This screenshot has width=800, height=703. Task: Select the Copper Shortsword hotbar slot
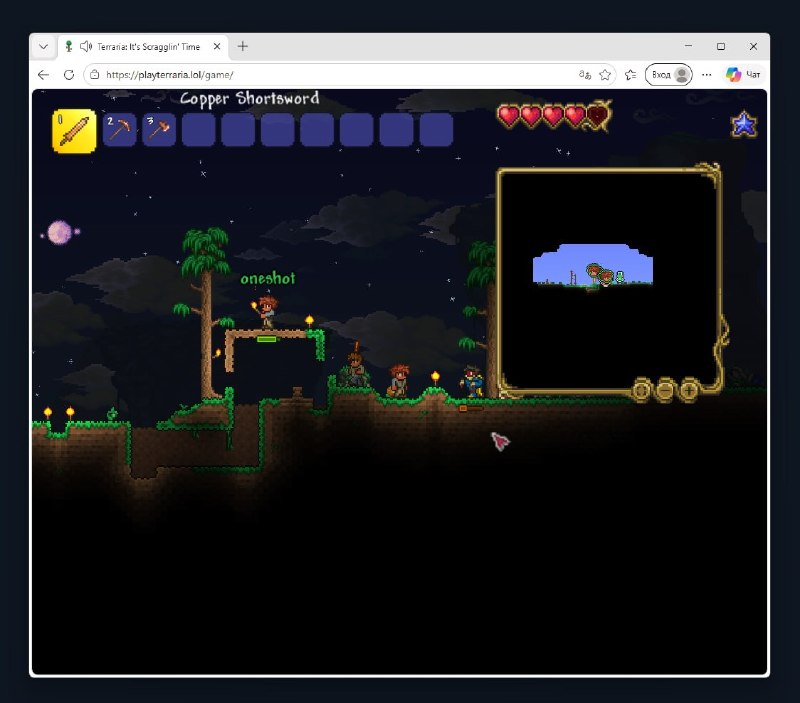[x=74, y=131]
